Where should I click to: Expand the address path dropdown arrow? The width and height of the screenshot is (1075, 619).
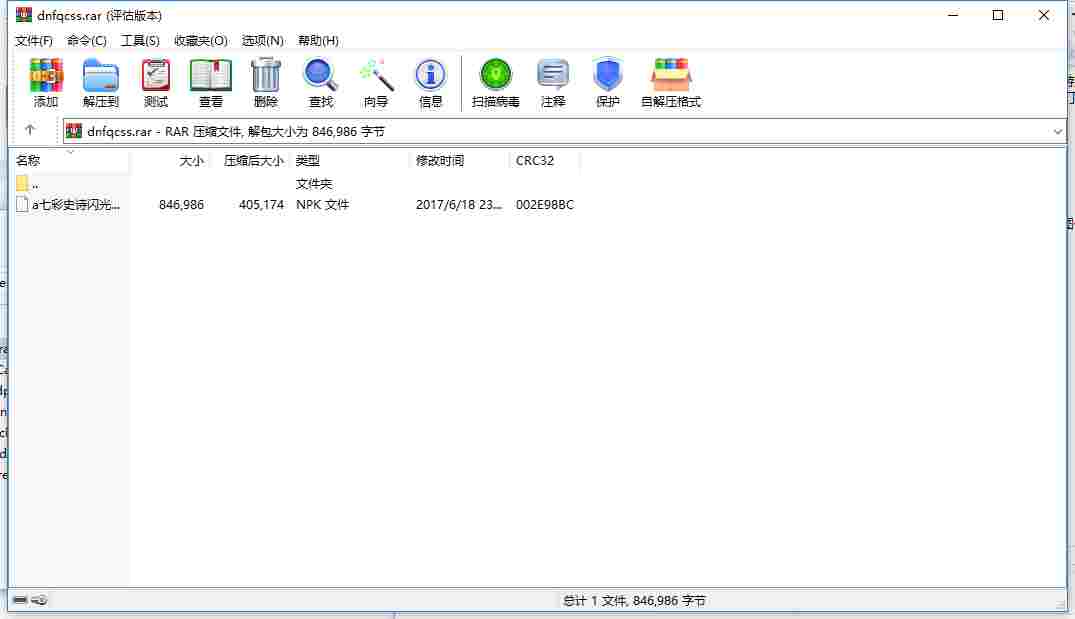click(x=1058, y=131)
